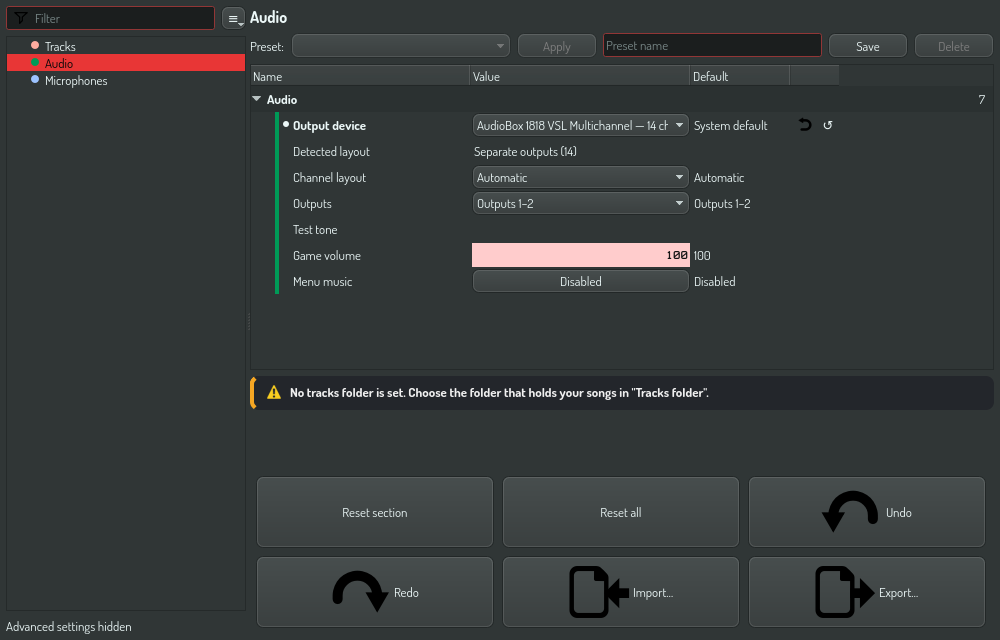The width and height of the screenshot is (1000, 640).
Task: Select the Audio section
Action: (126, 63)
